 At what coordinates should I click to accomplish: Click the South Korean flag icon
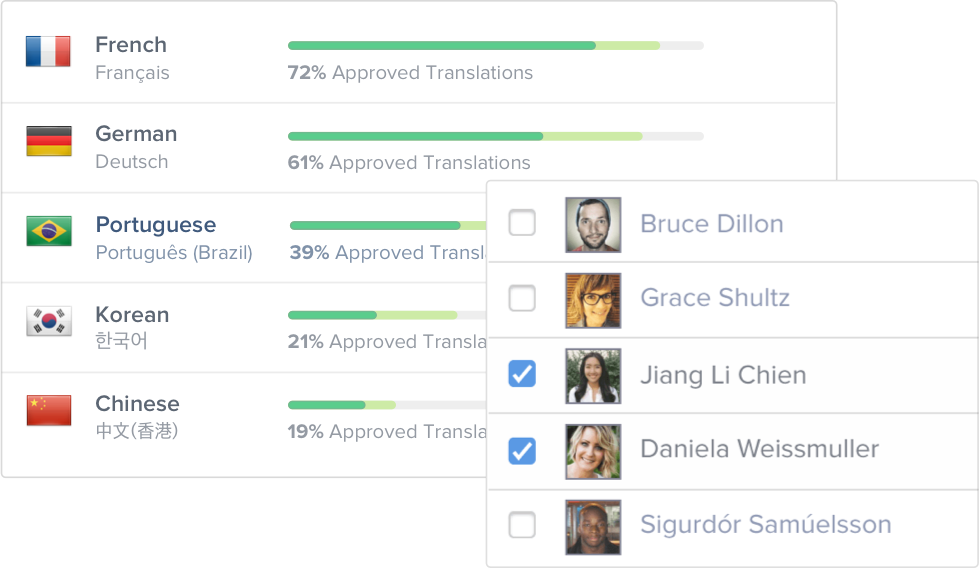tap(48, 321)
